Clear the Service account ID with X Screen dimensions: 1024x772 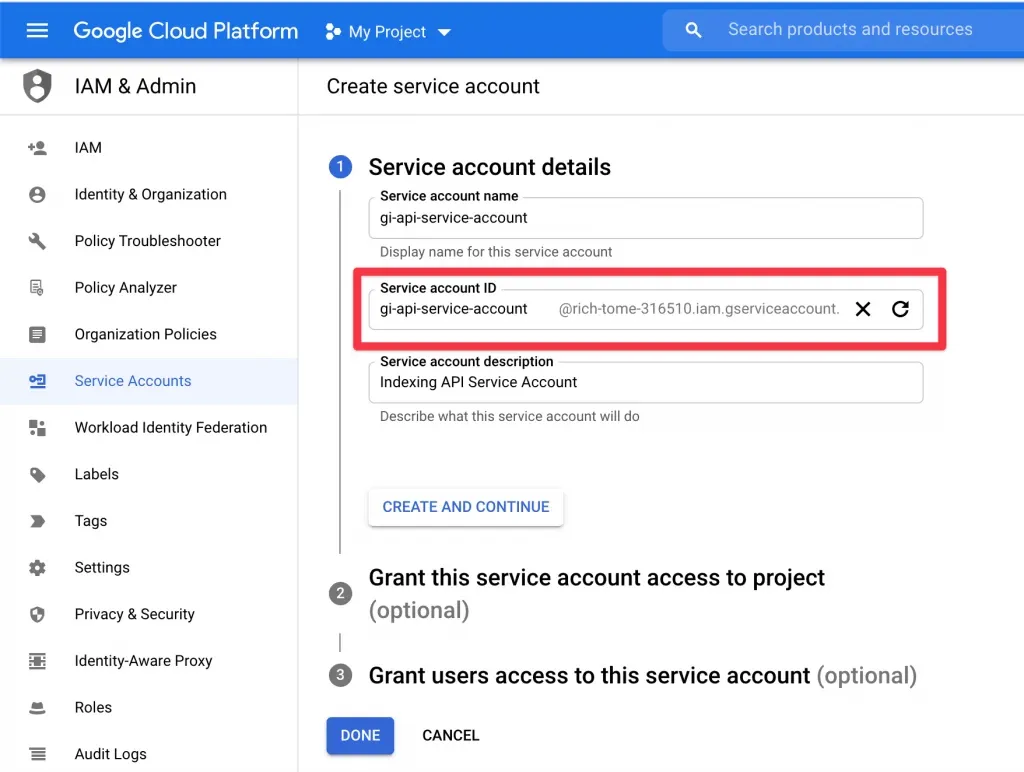(x=863, y=309)
